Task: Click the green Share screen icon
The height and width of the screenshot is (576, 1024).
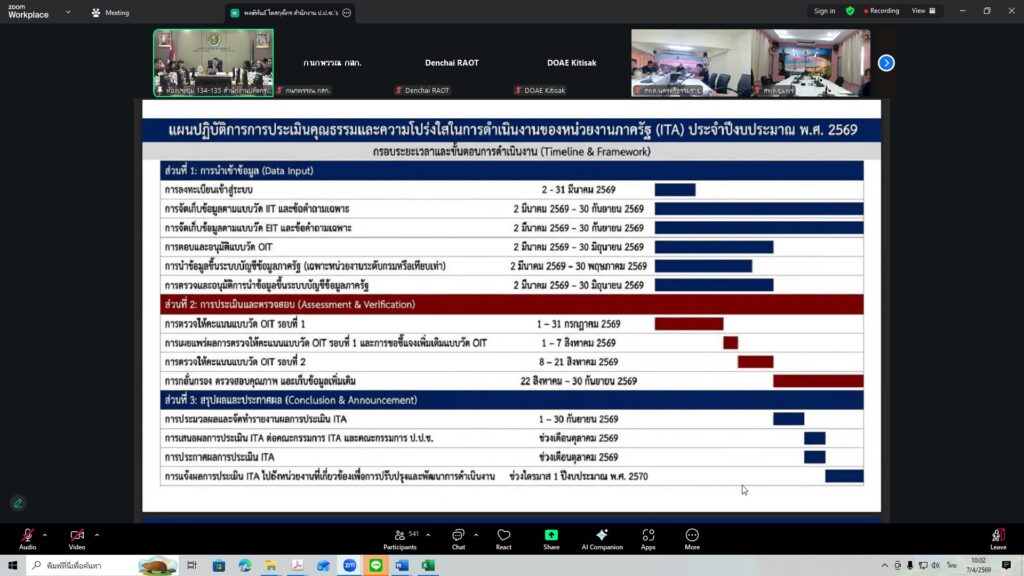Action: click(x=551, y=538)
